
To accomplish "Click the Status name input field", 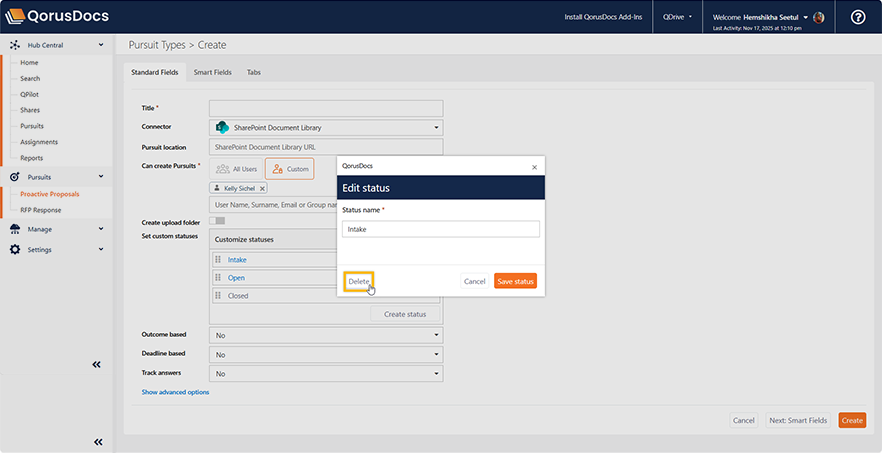I will click(x=441, y=229).
